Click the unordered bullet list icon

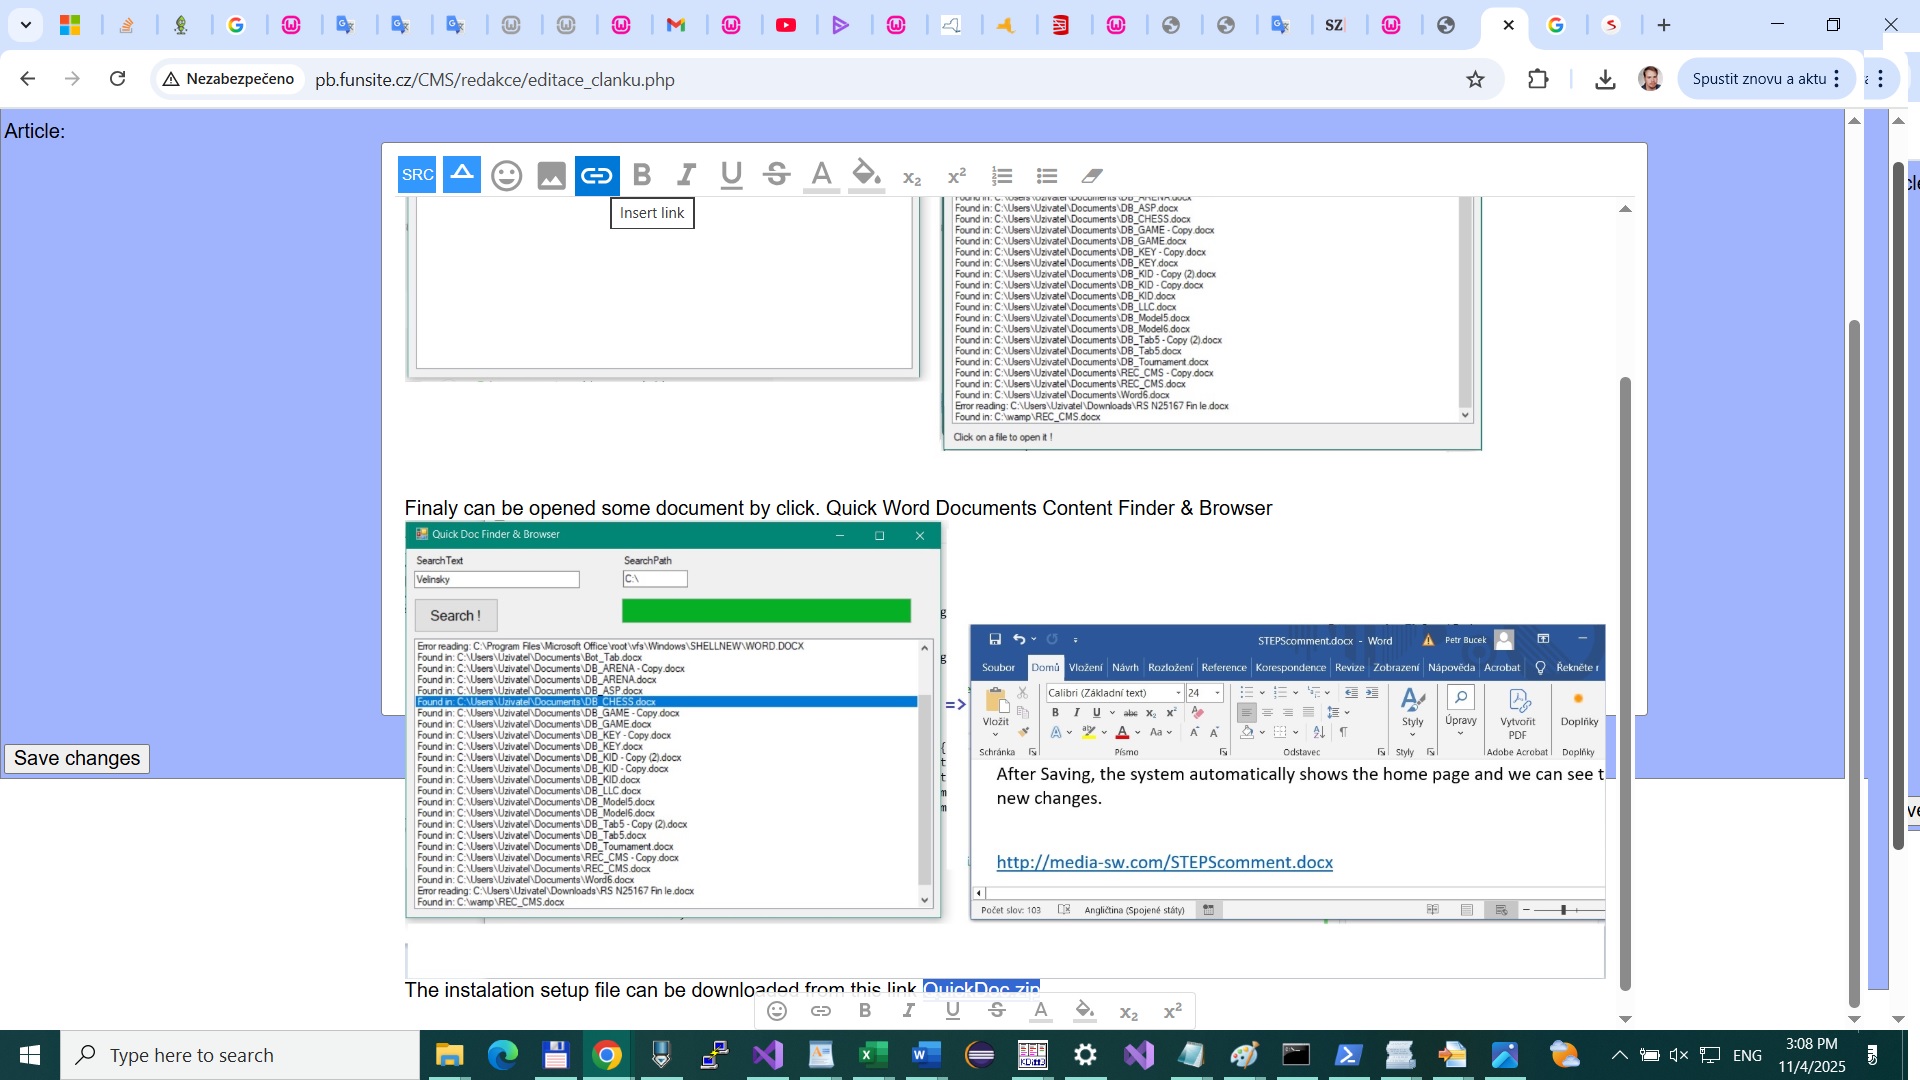click(x=1047, y=176)
